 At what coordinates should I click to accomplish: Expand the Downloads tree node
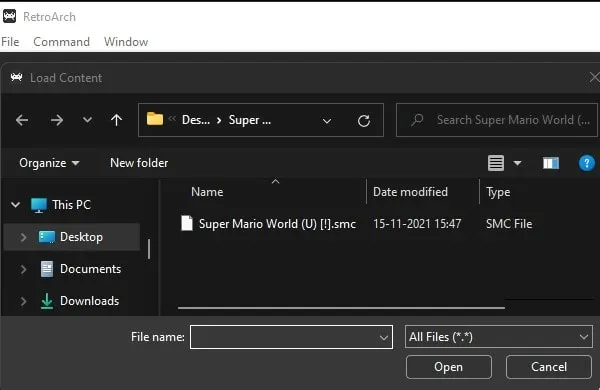point(23,301)
